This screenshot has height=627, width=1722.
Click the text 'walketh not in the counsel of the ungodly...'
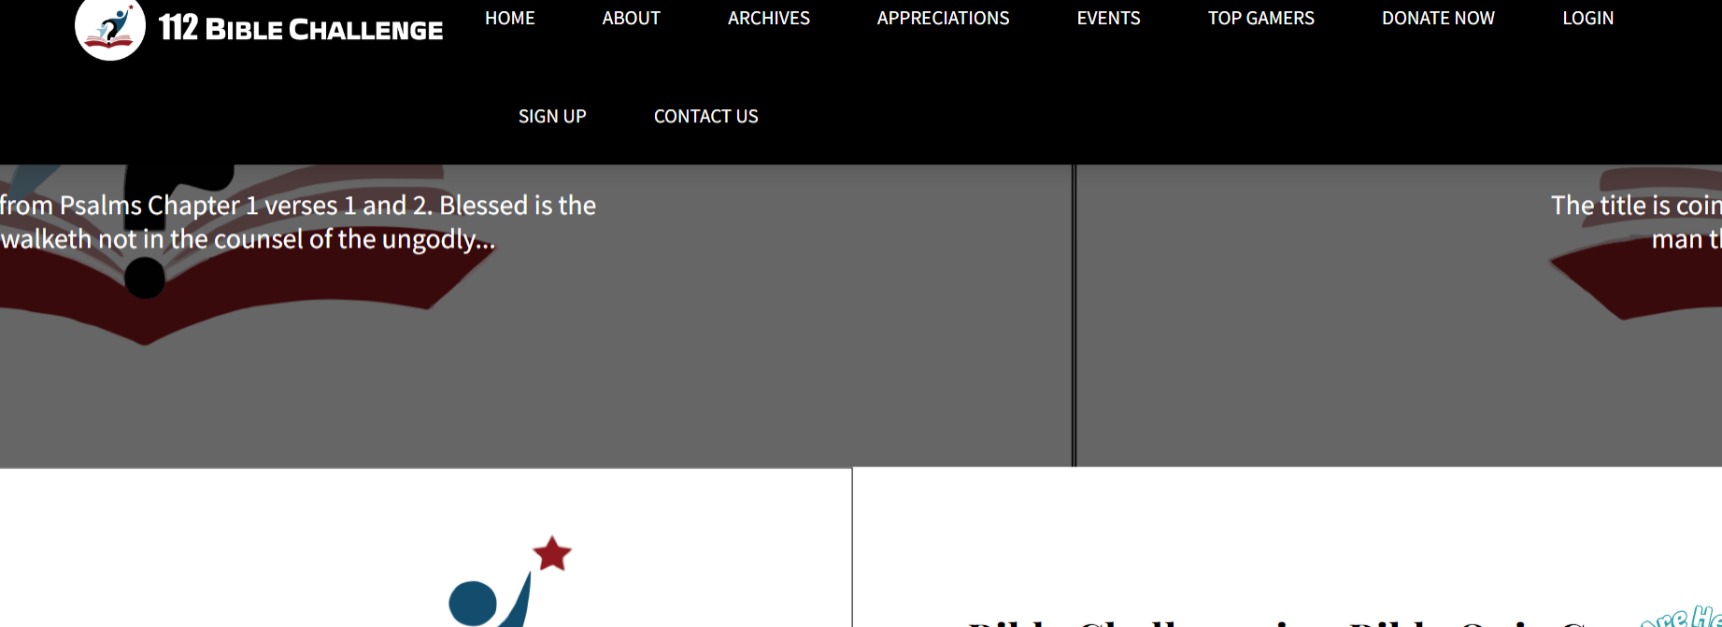pyautogui.click(x=248, y=240)
